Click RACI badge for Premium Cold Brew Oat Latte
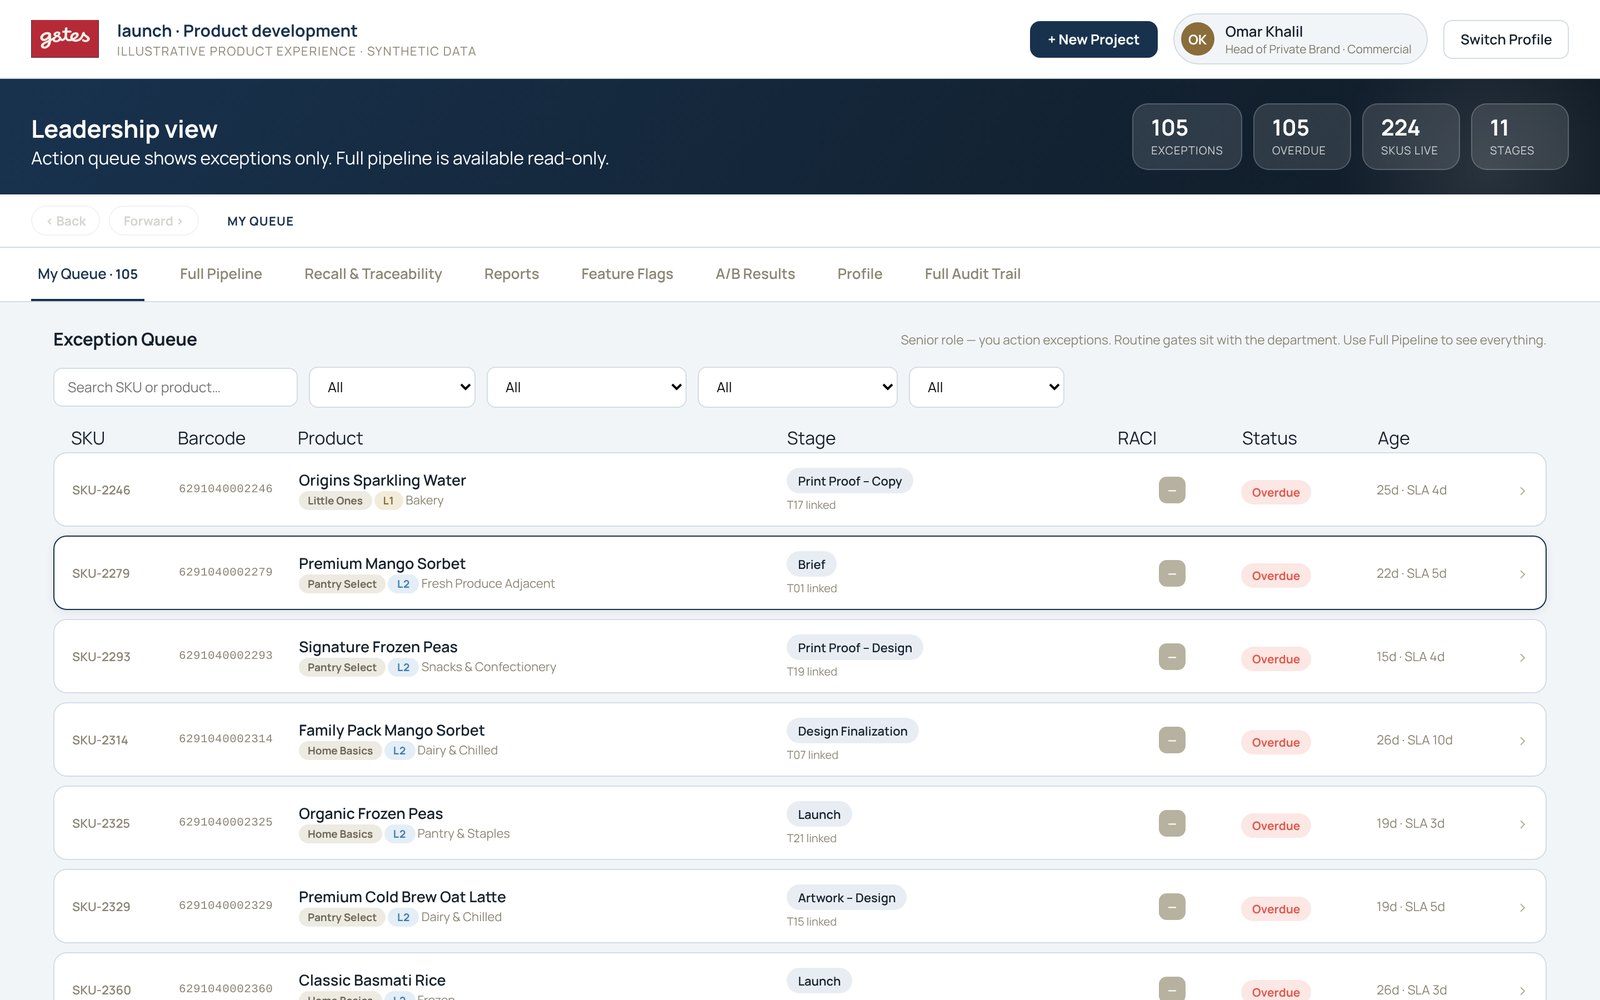The width and height of the screenshot is (1600, 1000). coord(1172,907)
